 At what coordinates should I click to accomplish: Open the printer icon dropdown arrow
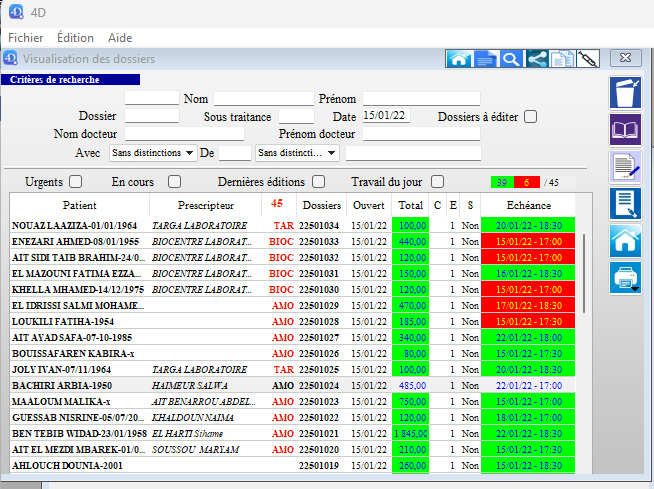[x=635, y=289]
